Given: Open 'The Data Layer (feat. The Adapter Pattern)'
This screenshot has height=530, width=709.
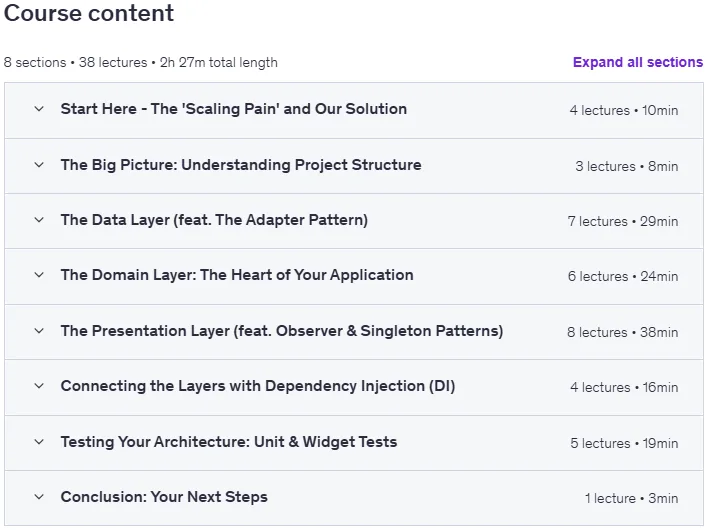Looking at the screenshot, I should click(214, 220).
